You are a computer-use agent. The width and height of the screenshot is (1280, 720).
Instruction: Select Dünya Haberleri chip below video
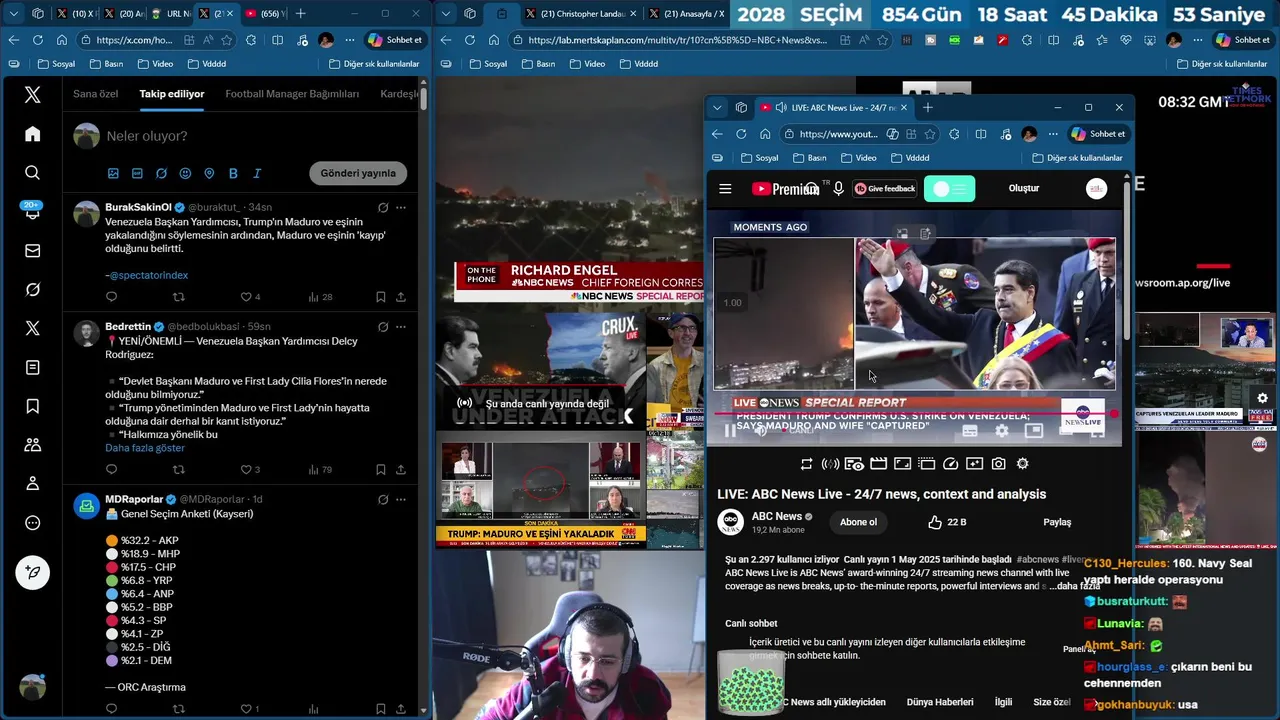(939, 702)
